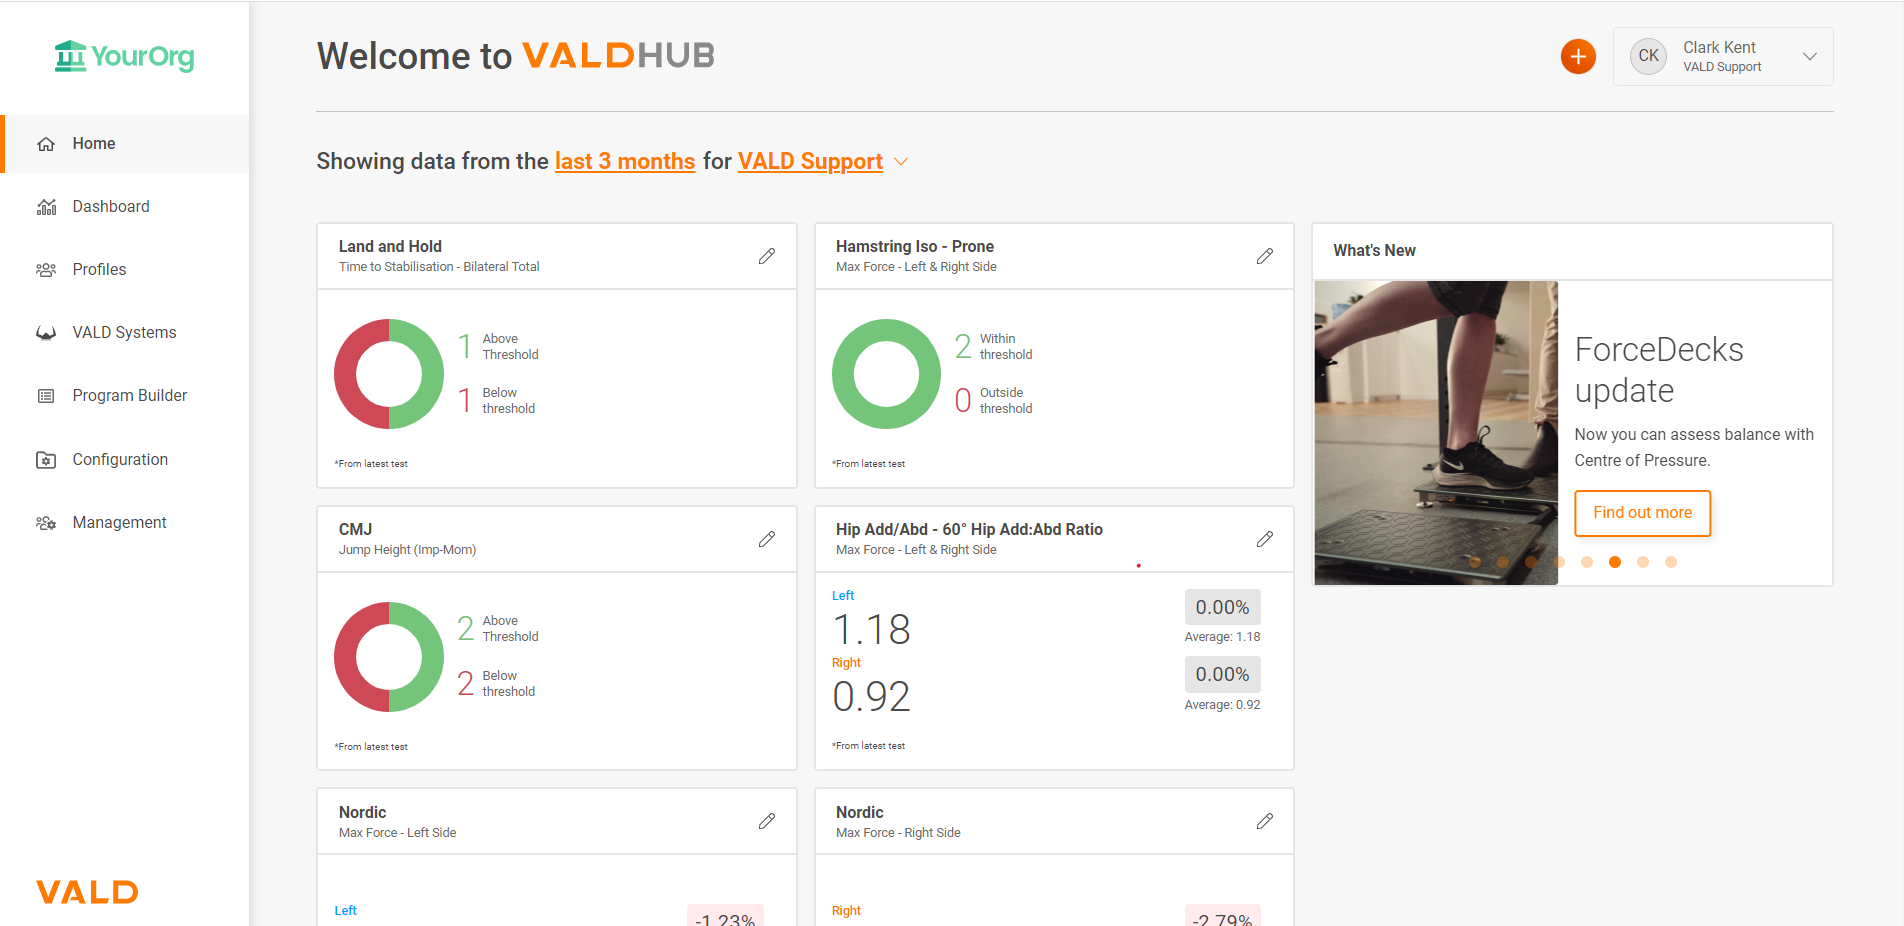Expand the chevron next to VALD Support heading
The width and height of the screenshot is (1904, 926).
click(901, 162)
